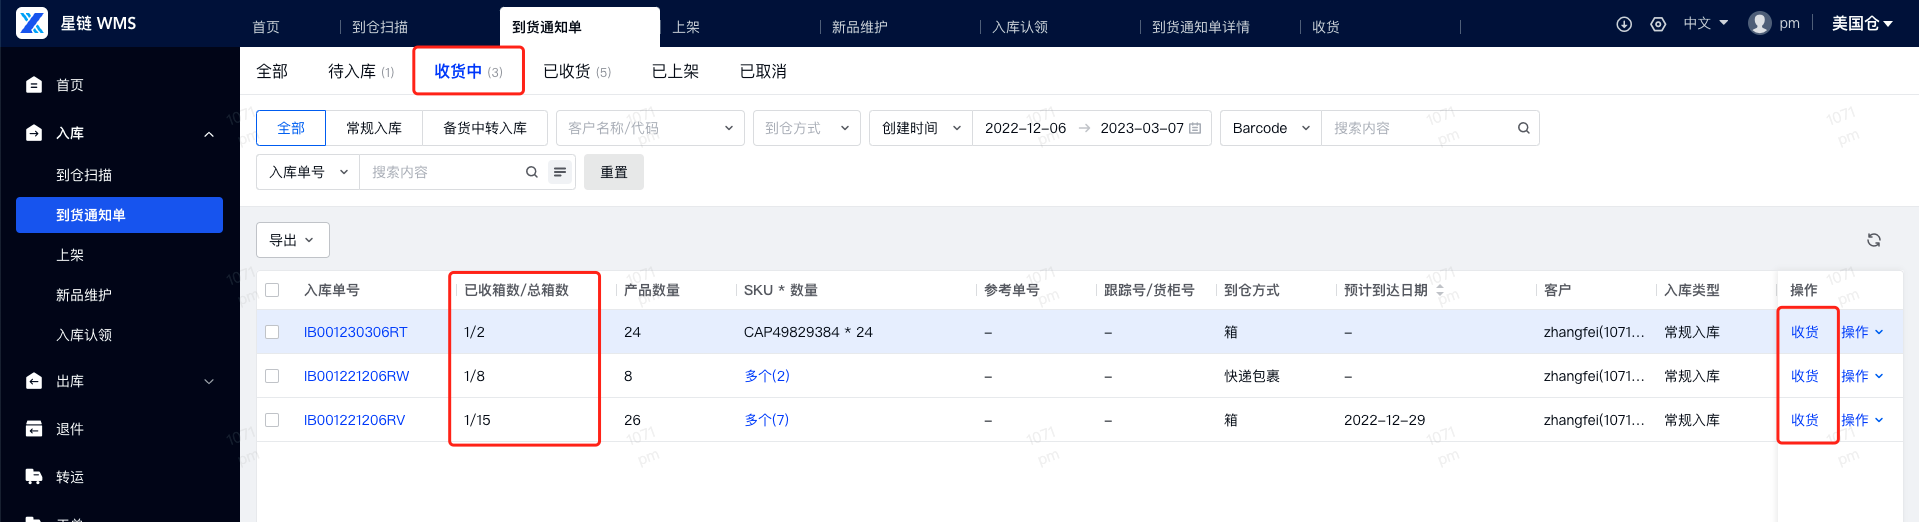Screen dimensions: 1919x522
Task: Click the search icon in Barcode field
Action: 1523,128
